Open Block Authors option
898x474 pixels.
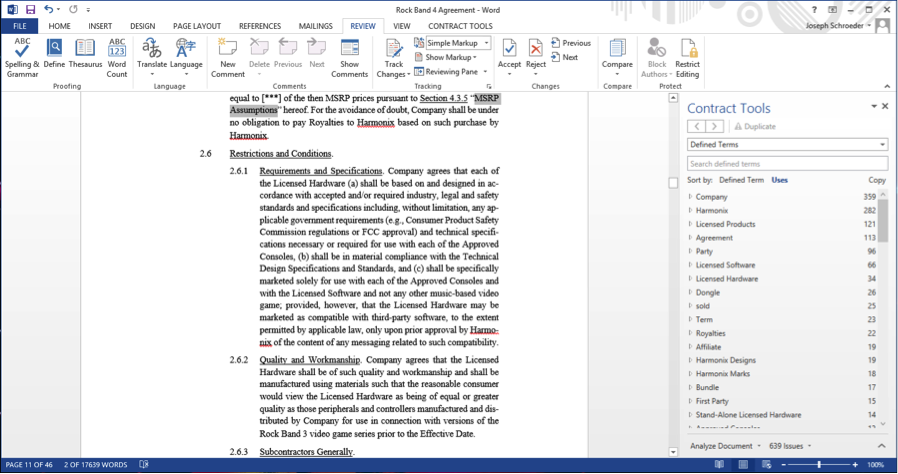(656, 58)
